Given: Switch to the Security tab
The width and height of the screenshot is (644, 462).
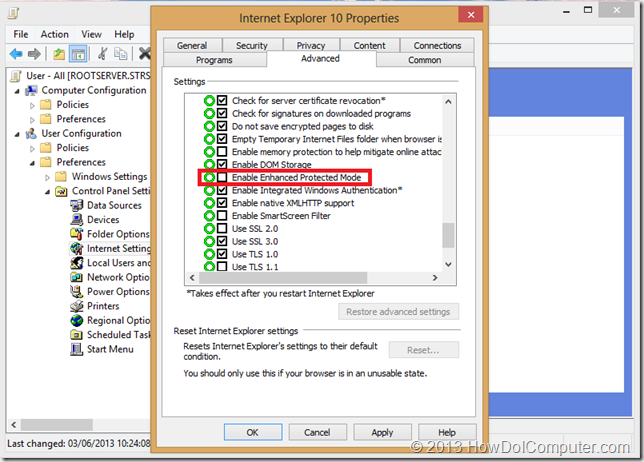Looking at the screenshot, I should 252,45.
